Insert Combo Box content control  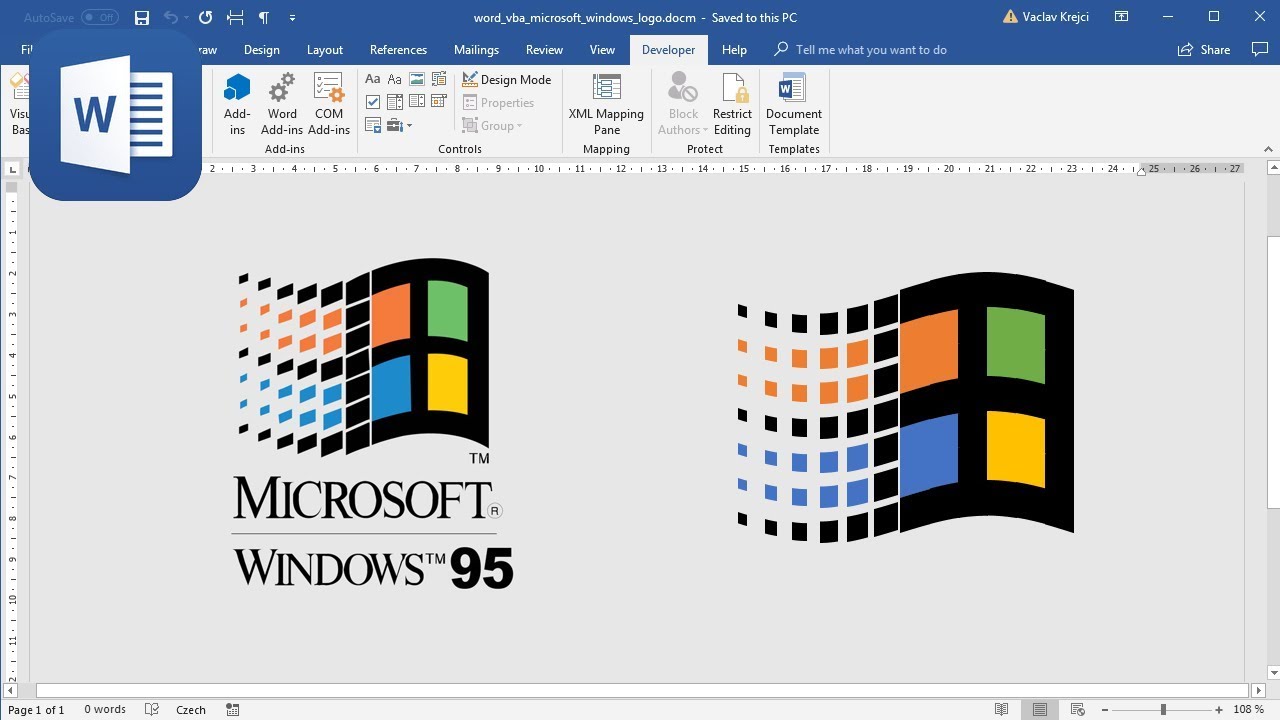click(x=395, y=102)
